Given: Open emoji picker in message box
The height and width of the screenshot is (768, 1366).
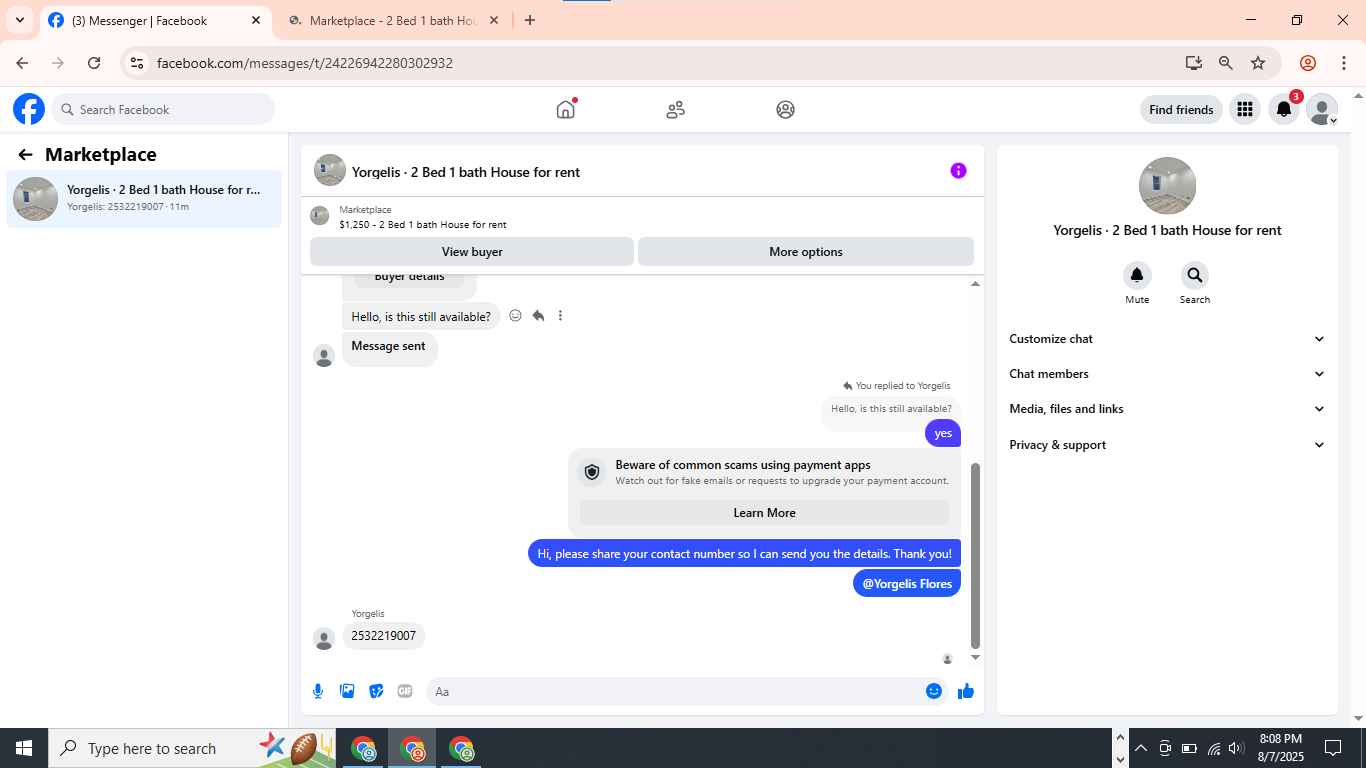Looking at the screenshot, I should click(x=934, y=691).
